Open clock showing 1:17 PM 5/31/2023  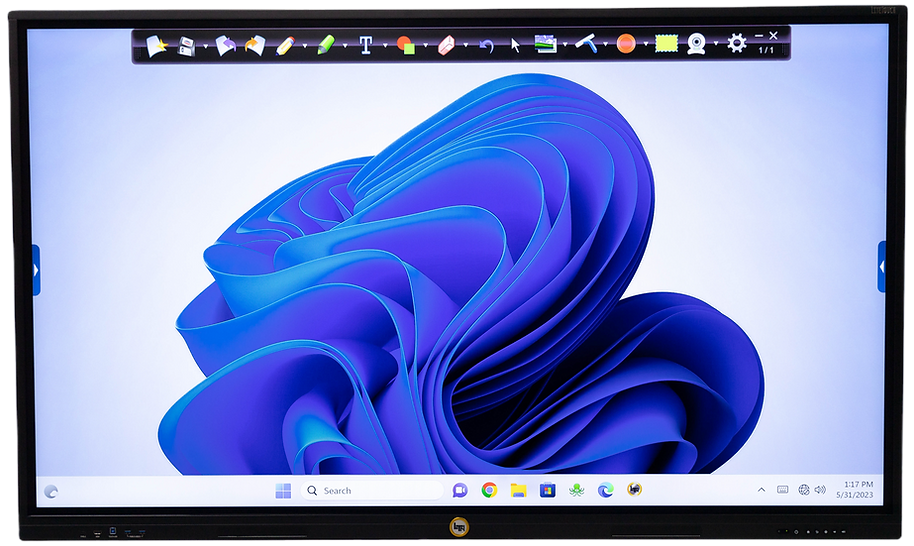[x=855, y=489]
